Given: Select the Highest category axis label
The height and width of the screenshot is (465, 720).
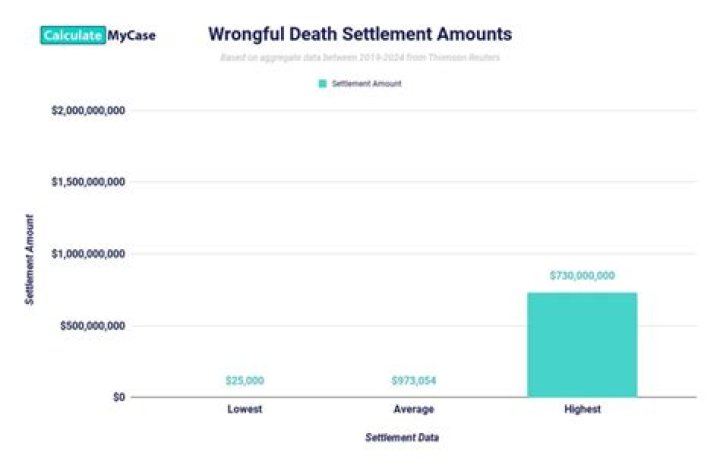Looking at the screenshot, I should click(x=582, y=410).
